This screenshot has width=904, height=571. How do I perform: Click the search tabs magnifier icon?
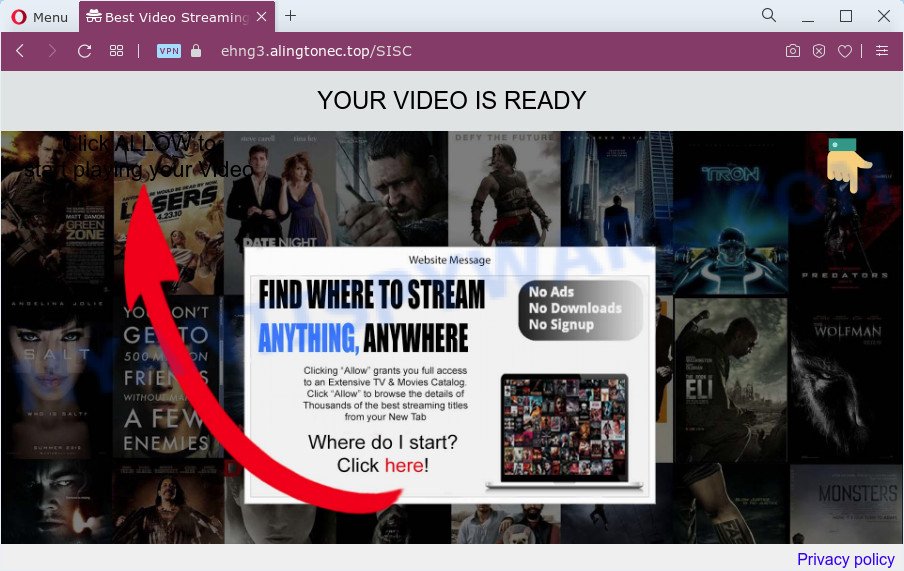(x=769, y=15)
